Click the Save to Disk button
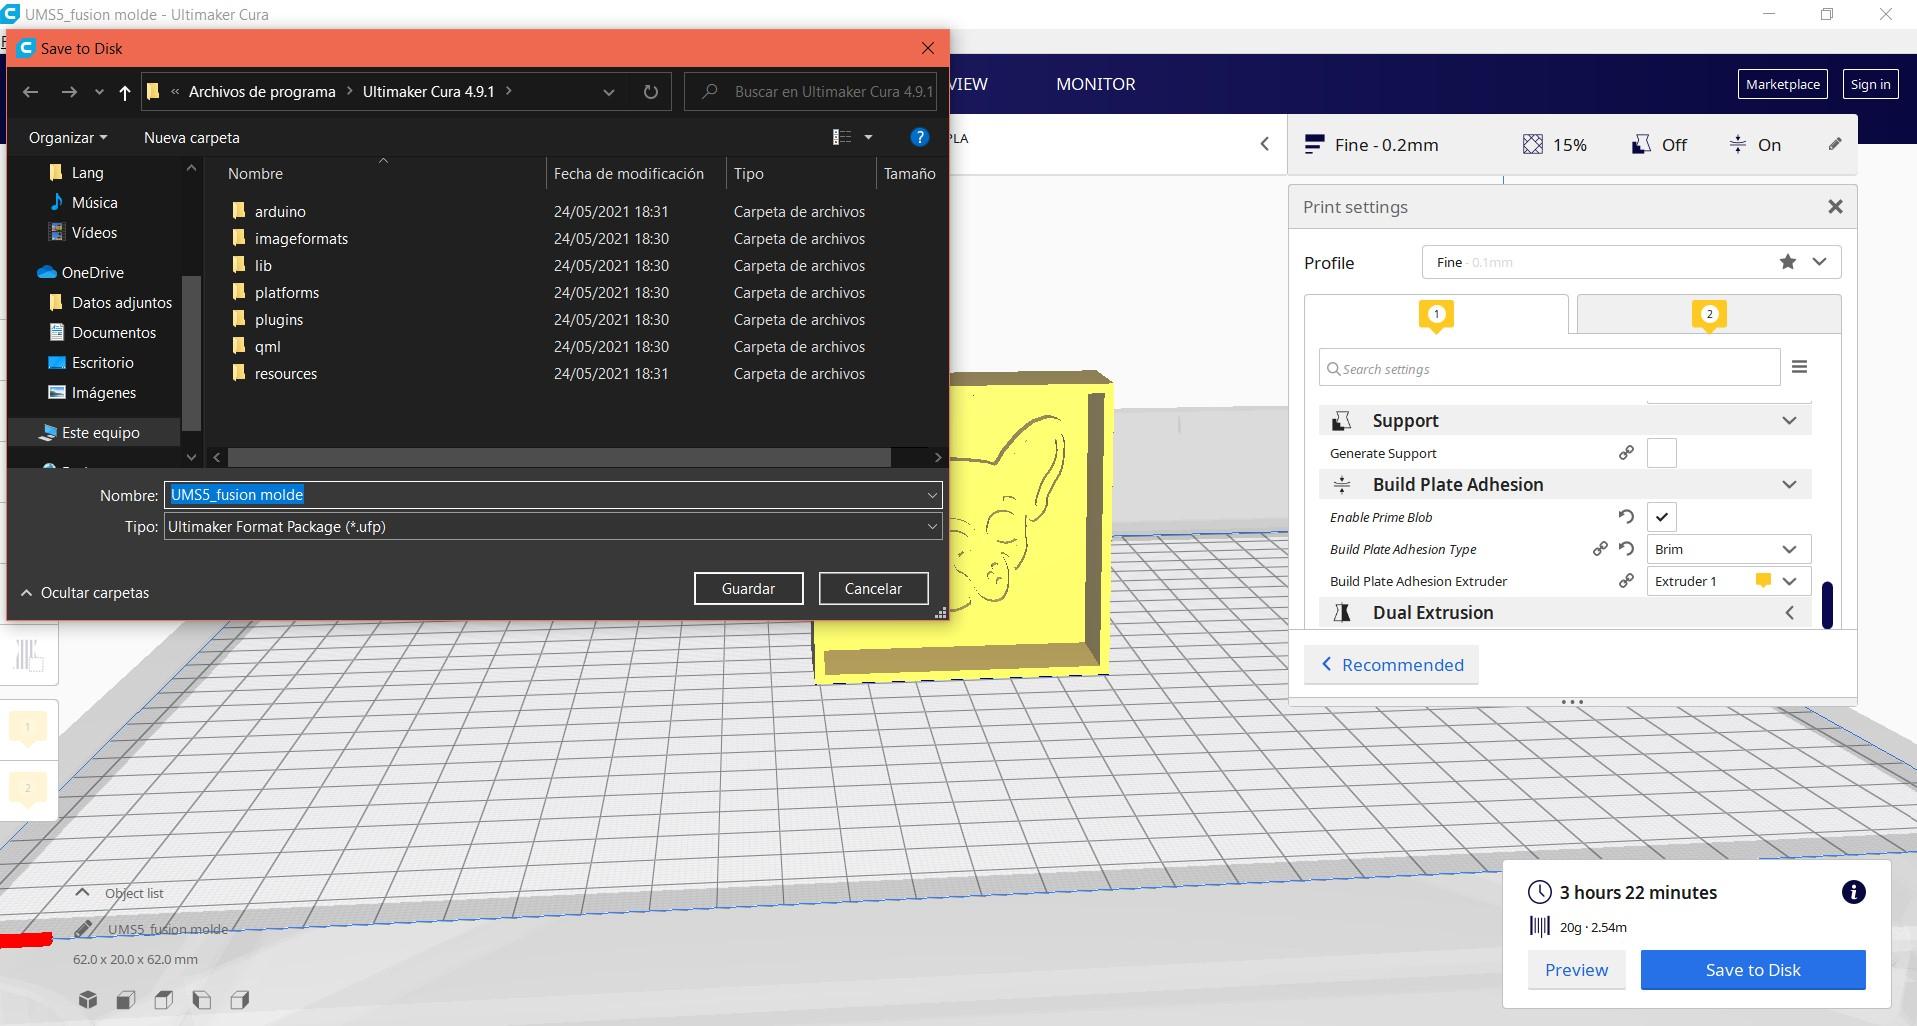The image size is (1917, 1026). coord(1753,970)
